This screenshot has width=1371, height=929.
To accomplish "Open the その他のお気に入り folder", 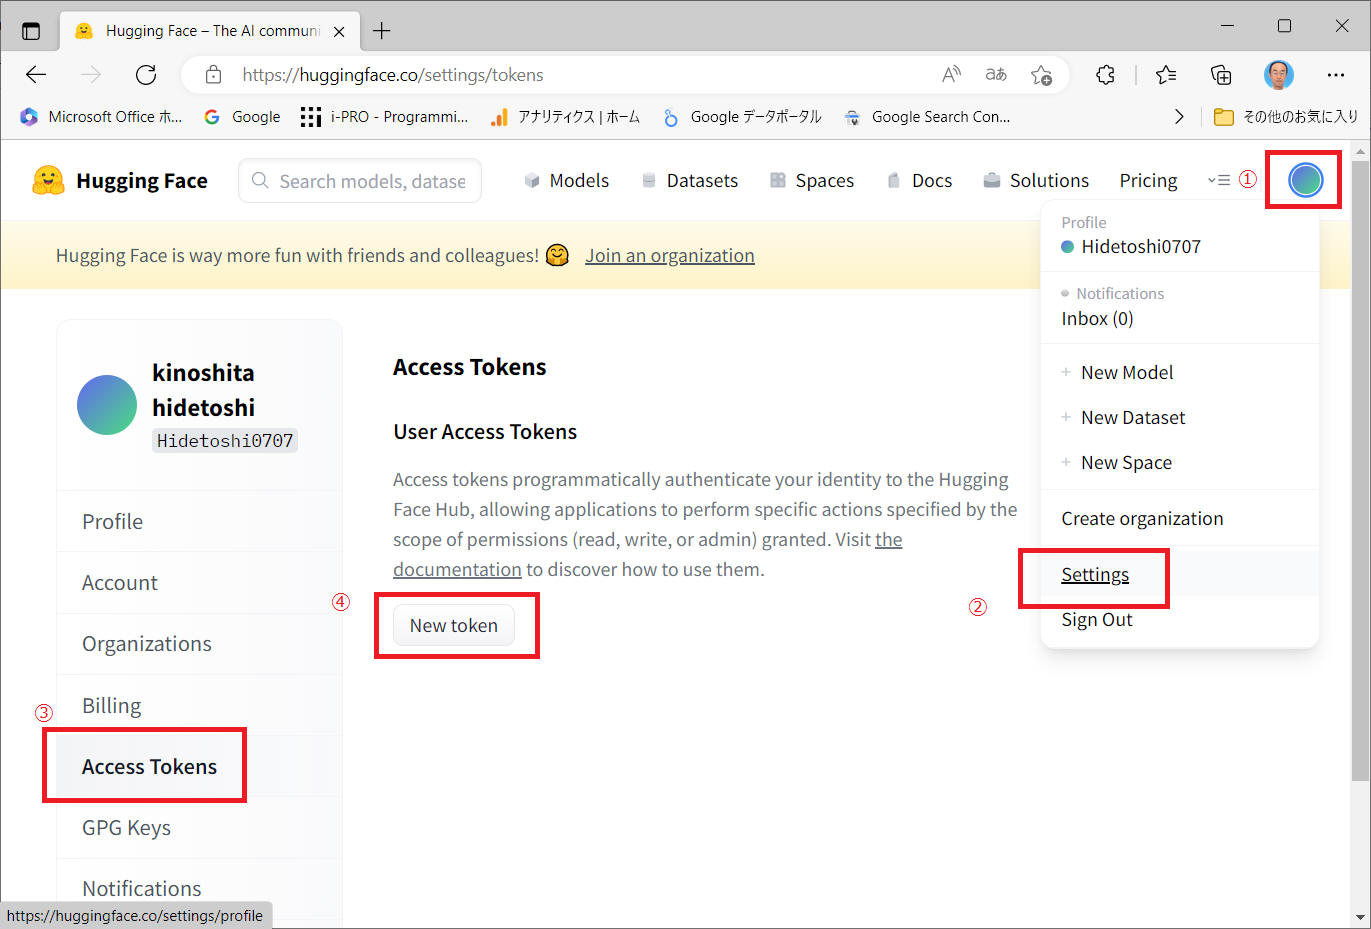I will point(1286,117).
